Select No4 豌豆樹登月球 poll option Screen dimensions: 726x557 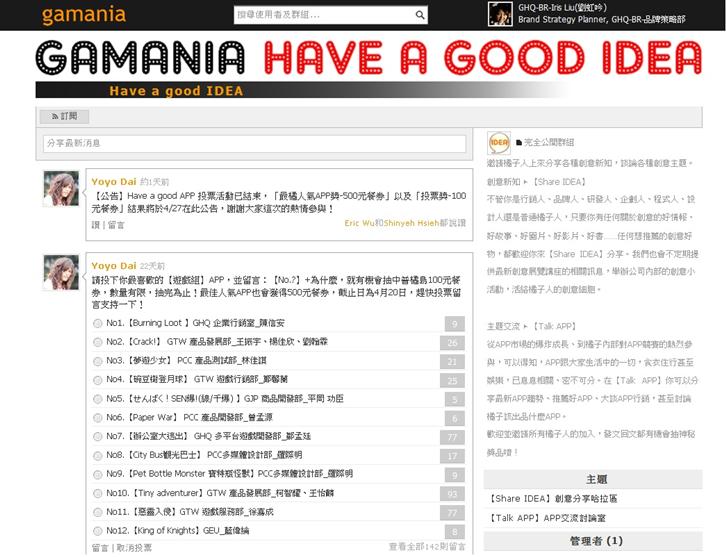click(97, 380)
